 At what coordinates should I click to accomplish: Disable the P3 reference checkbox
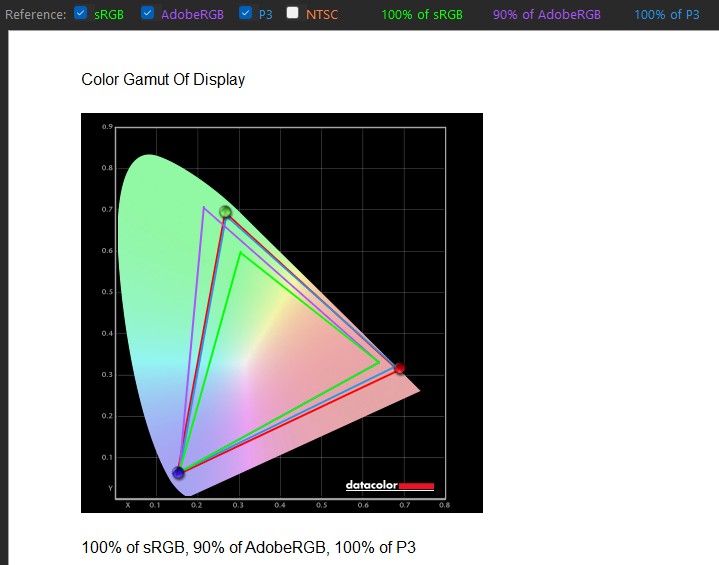click(x=245, y=13)
